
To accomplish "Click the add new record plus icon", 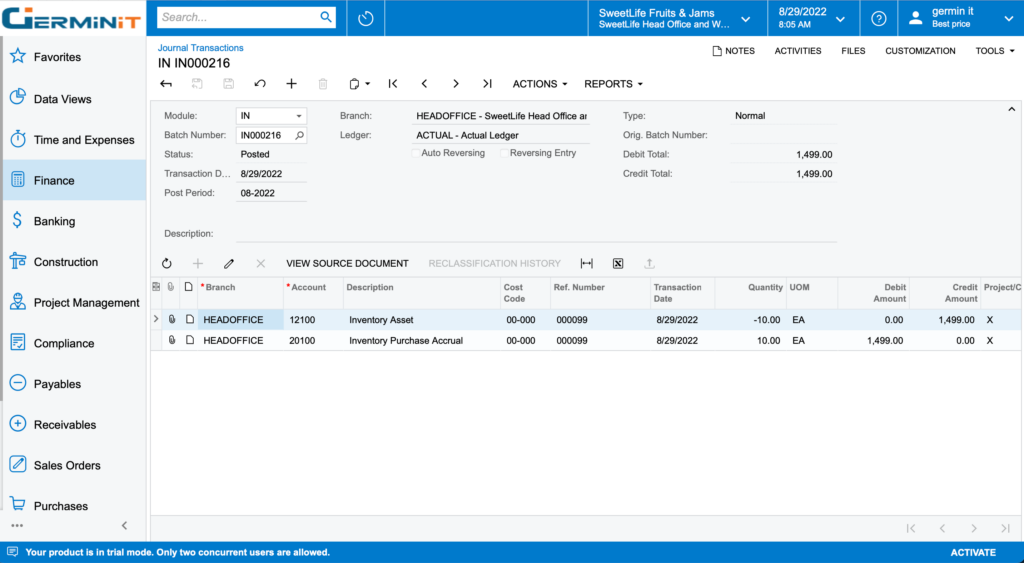I will 291,84.
